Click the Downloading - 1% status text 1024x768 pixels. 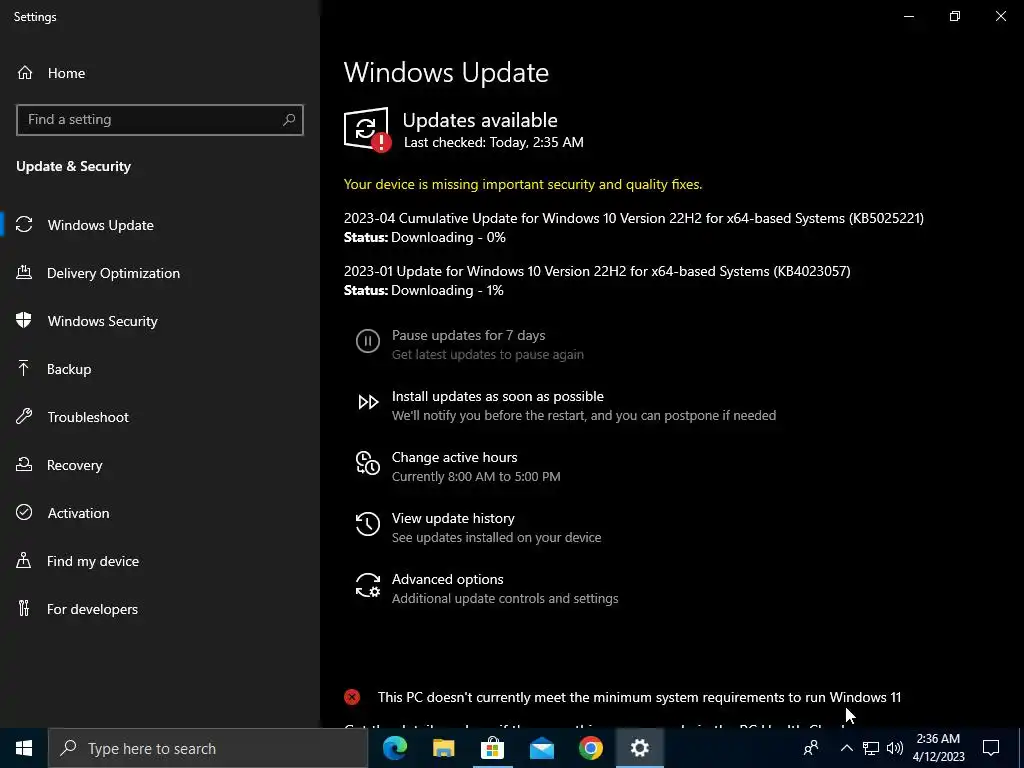447,290
